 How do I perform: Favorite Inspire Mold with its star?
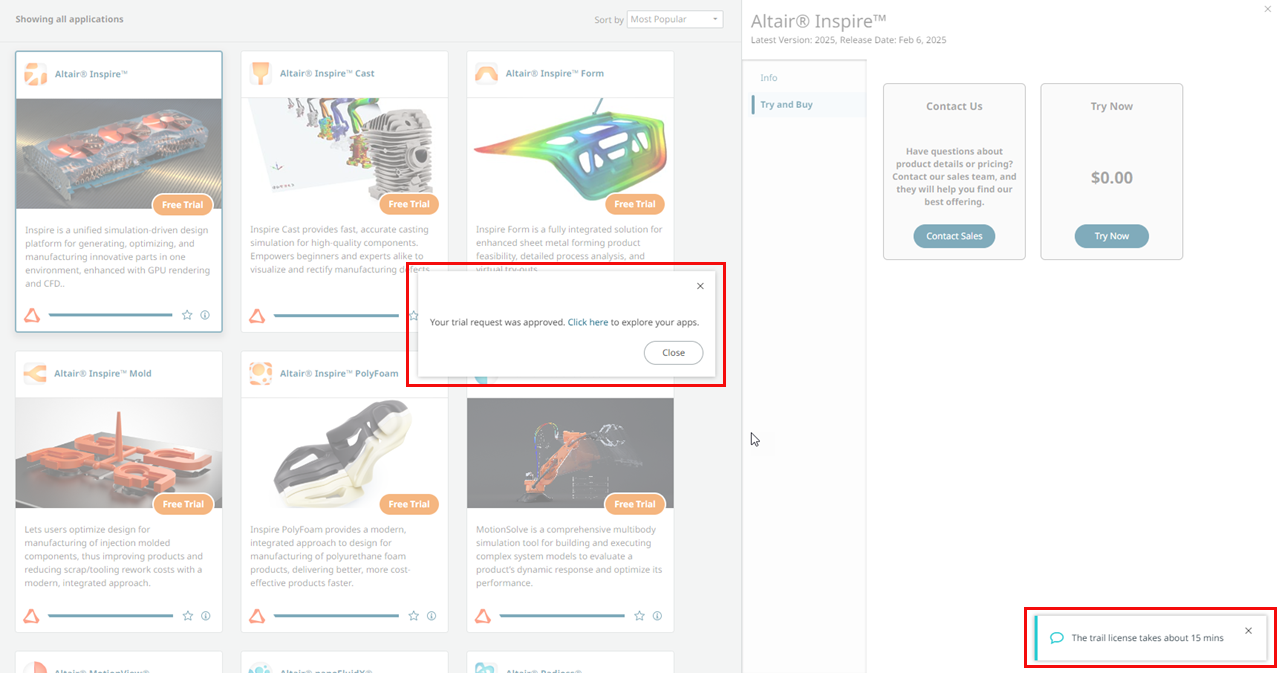coord(187,616)
